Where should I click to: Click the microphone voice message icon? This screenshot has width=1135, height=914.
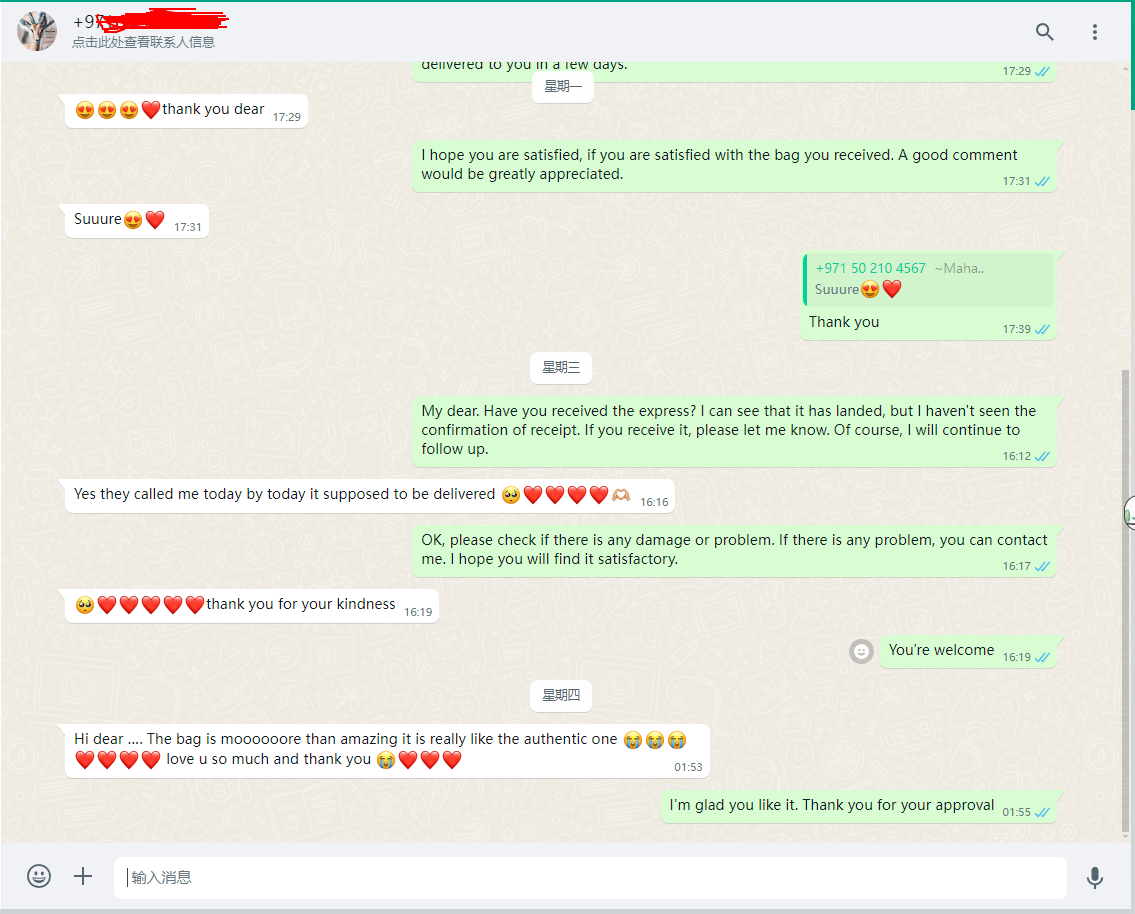(x=1094, y=877)
